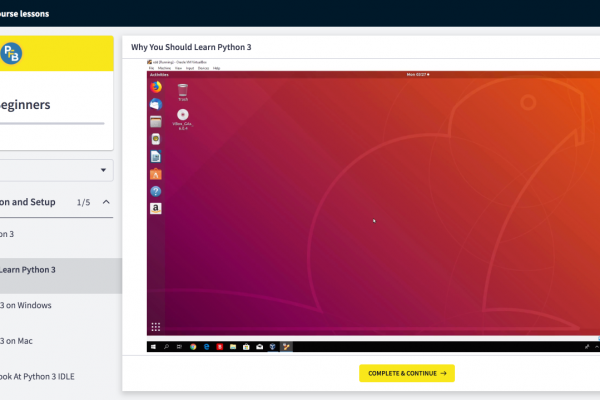The width and height of the screenshot is (600, 400).
Task: Show Applications grid at dock bottom
Action: click(156, 327)
